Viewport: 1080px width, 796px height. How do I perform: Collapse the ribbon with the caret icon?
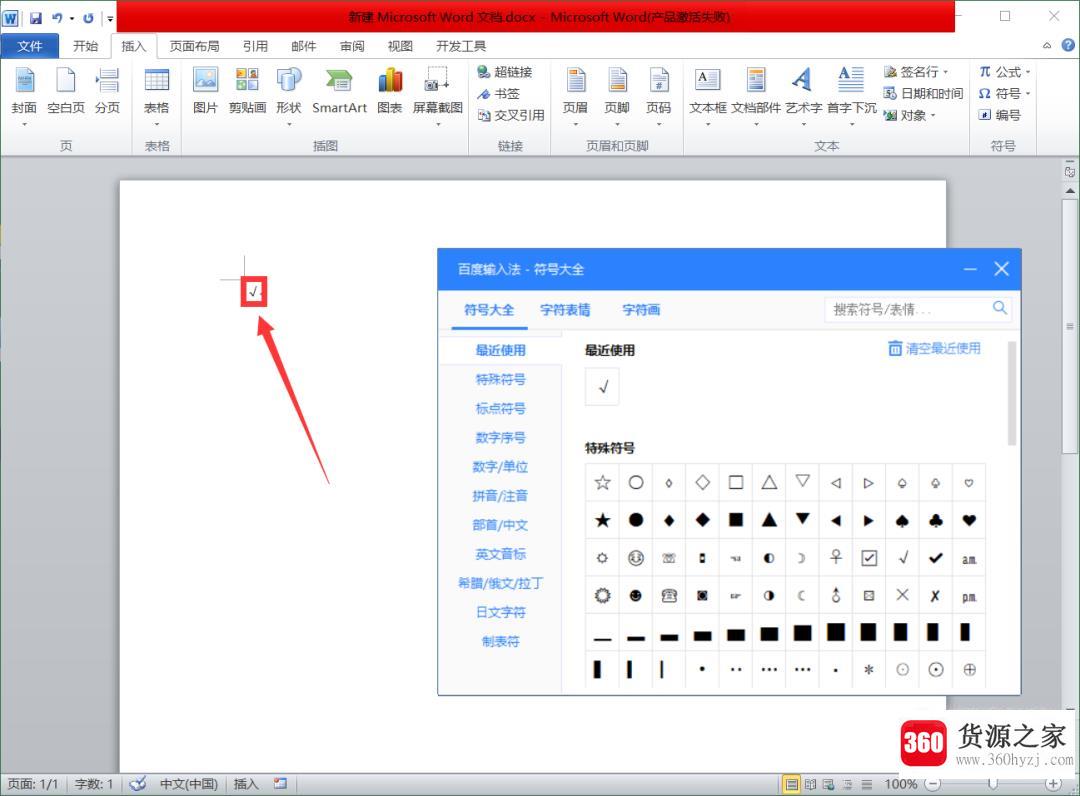click(x=1047, y=45)
